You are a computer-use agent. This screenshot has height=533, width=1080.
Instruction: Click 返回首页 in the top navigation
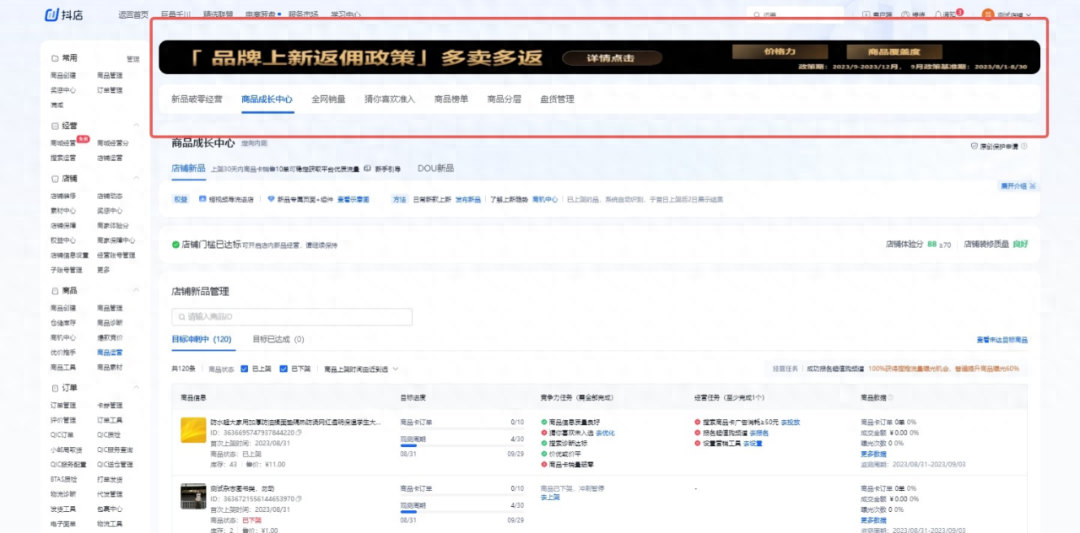pyautogui.click(x=133, y=14)
